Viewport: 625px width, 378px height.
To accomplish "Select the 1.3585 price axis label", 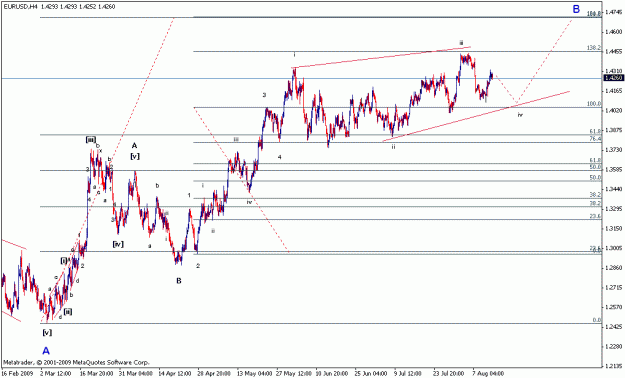I will click(613, 169).
